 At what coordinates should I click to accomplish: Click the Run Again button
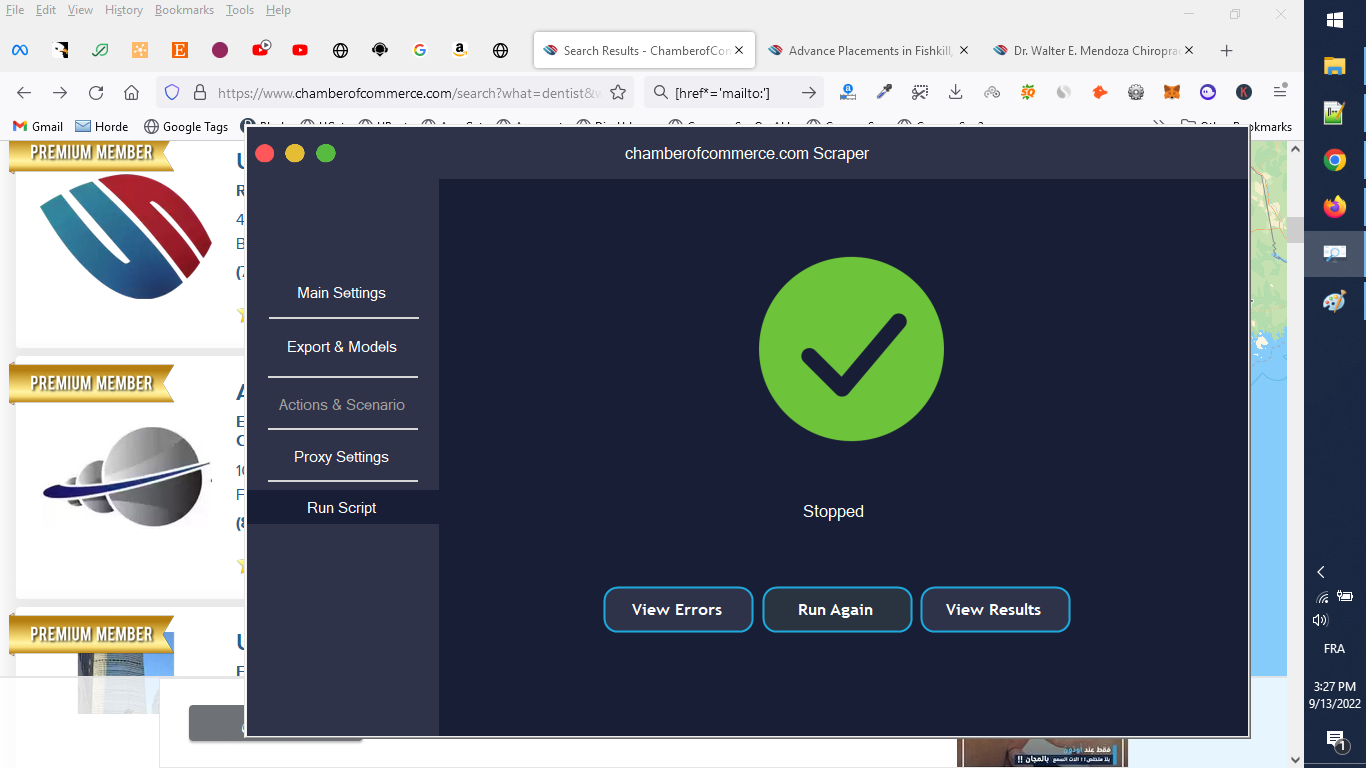click(x=836, y=610)
